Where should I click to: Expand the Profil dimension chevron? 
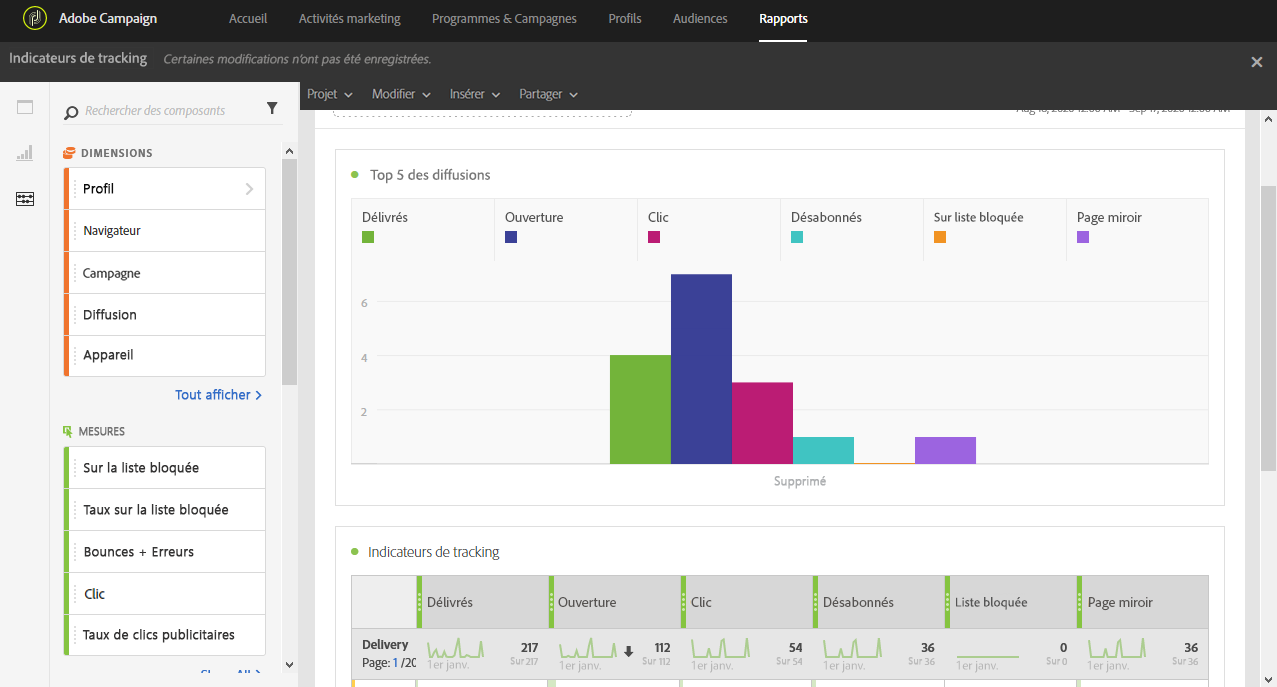pyautogui.click(x=249, y=189)
